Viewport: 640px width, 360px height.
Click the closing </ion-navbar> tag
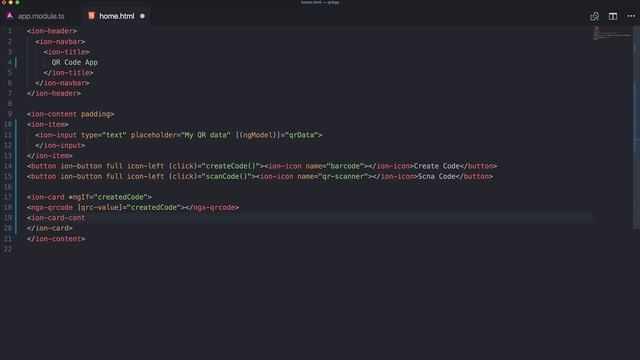pos(62,83)
